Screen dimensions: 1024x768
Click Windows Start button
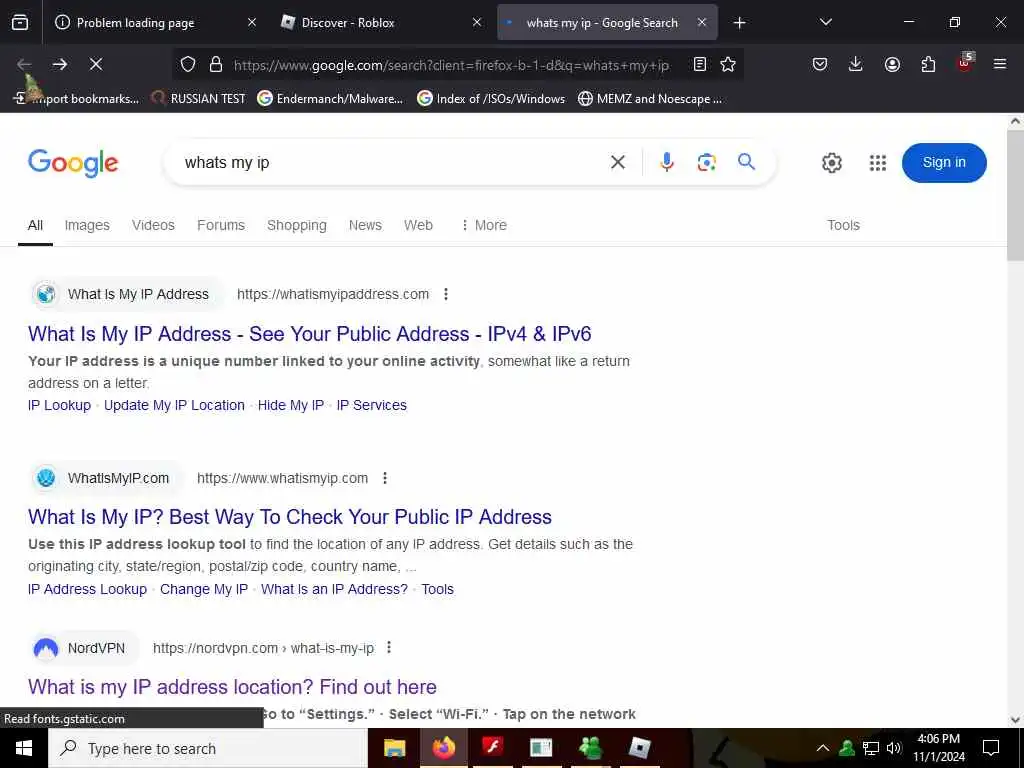coord(24,748)
